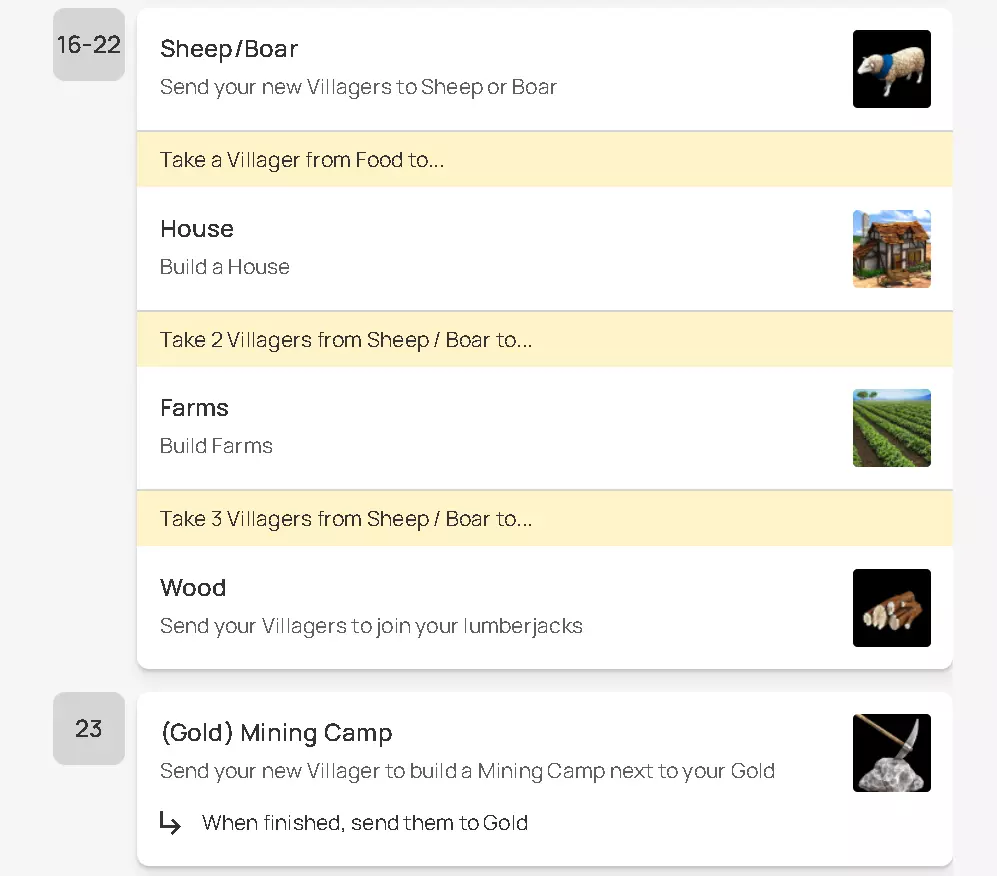Click the "Build Farms" description text
The image size is (997, 876).
pyautogui.click(x=216, y=446)
